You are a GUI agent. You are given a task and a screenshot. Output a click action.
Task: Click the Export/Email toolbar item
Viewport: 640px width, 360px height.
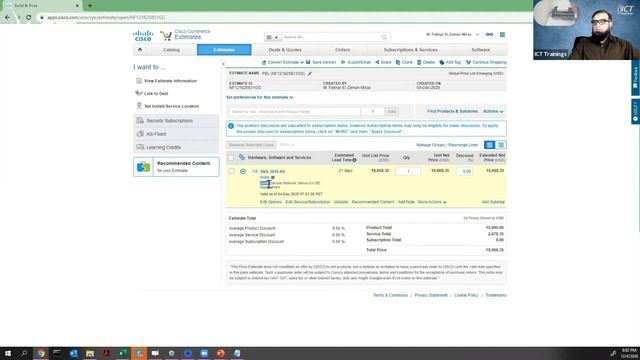pos(356,62)
